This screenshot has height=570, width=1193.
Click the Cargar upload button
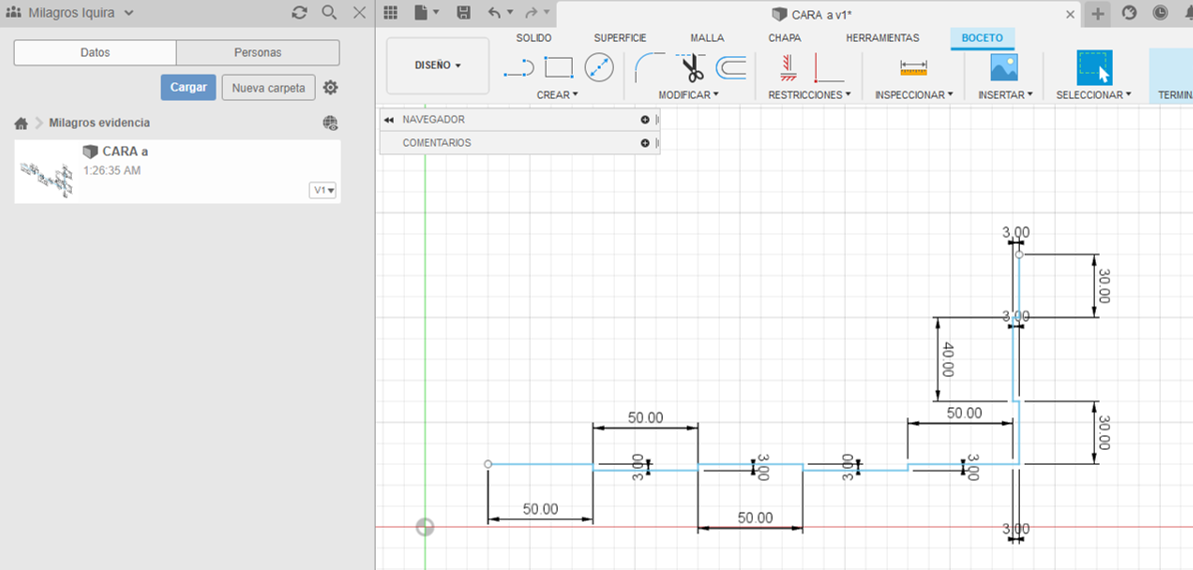pyautogui.click(x=189, y=88)
